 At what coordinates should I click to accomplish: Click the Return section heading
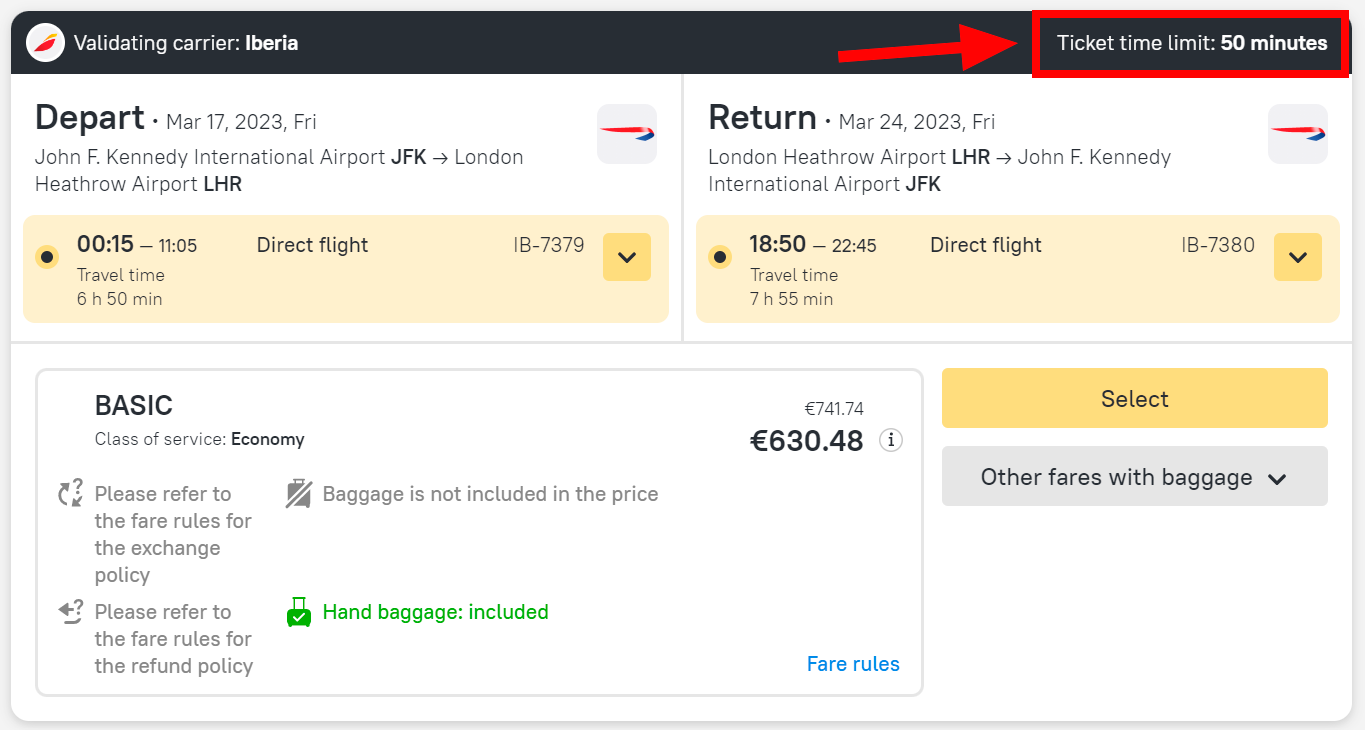[762, 118]
